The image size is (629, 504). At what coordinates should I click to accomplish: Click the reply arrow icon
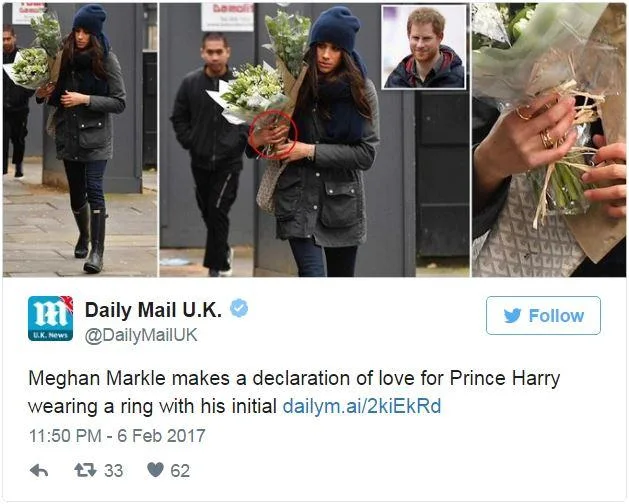point(39,470)
